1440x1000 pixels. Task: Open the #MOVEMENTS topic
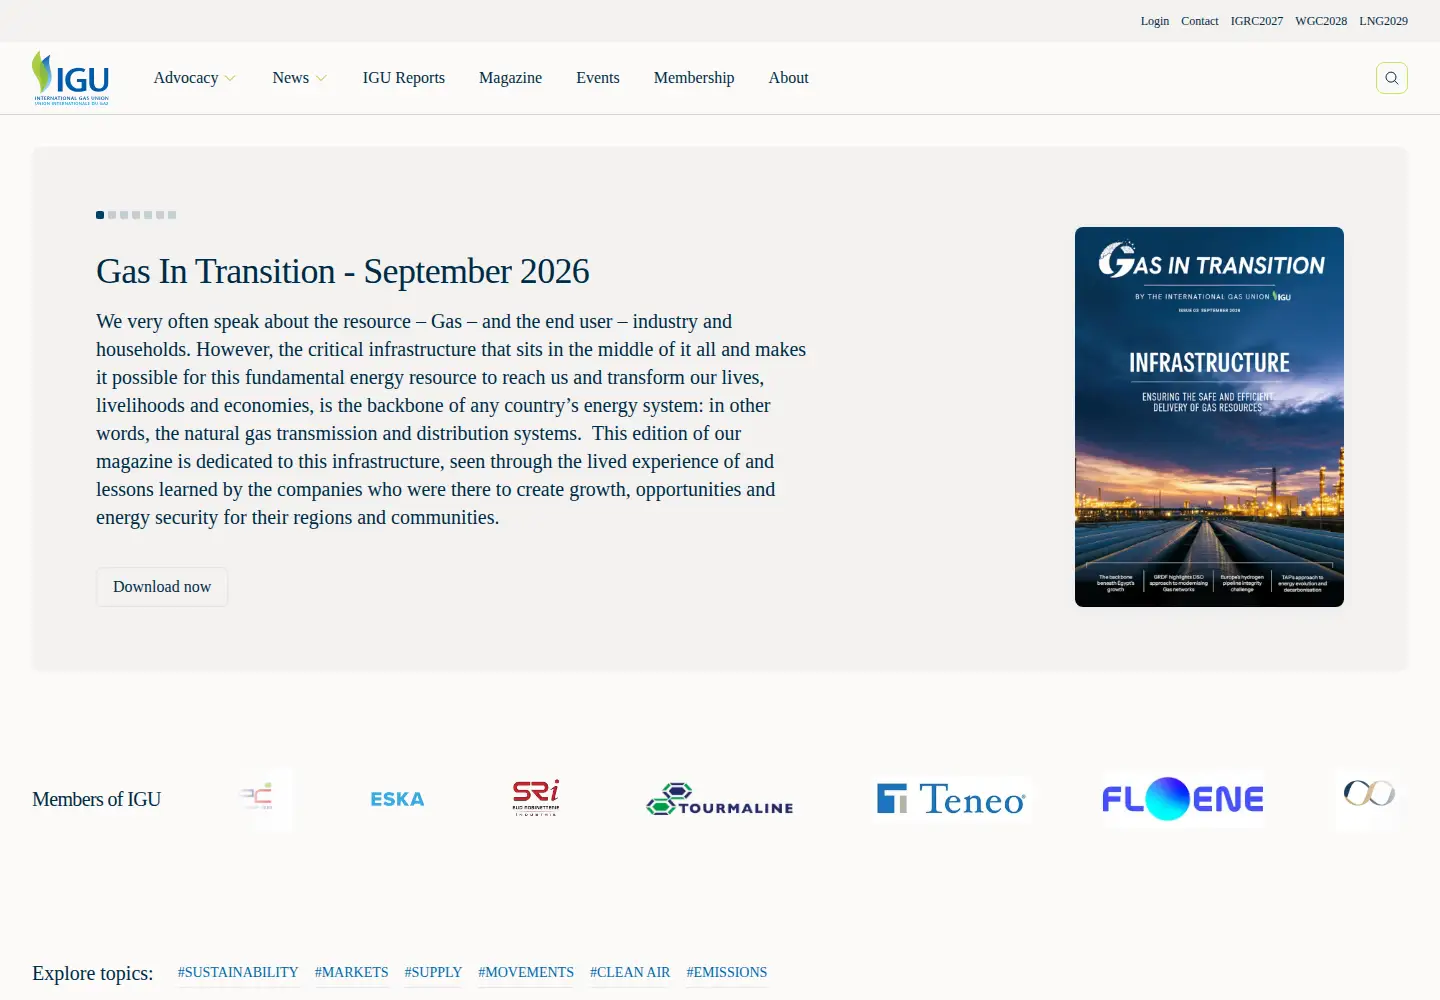(526, 972)
